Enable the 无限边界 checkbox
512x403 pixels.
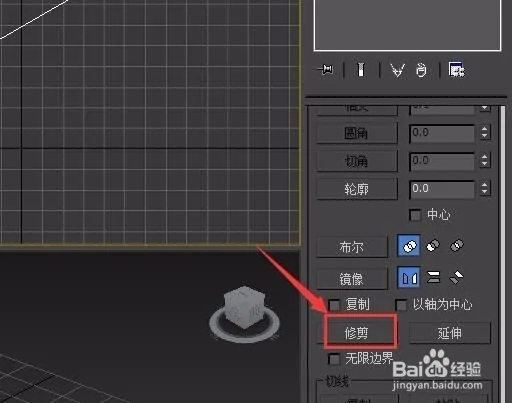[x=334, y=359]
